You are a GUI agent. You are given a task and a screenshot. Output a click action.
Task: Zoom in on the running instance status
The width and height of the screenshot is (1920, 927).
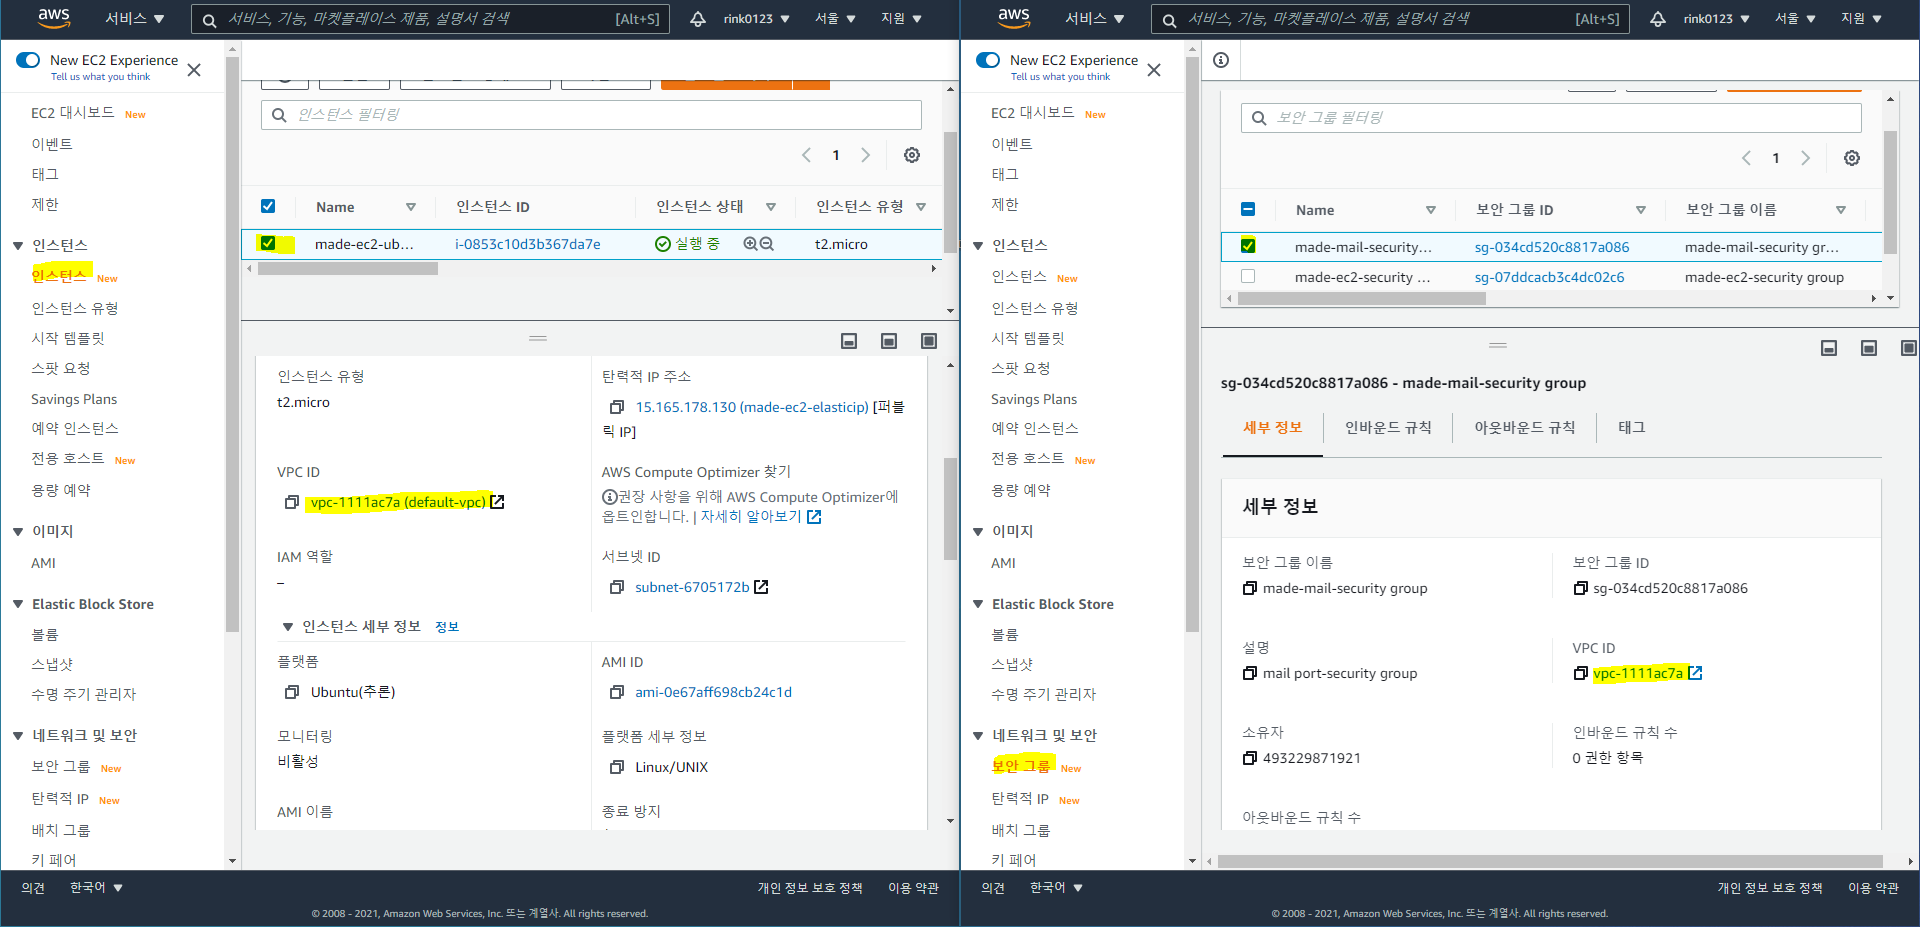pyautogui.click(x=750, y=244)
